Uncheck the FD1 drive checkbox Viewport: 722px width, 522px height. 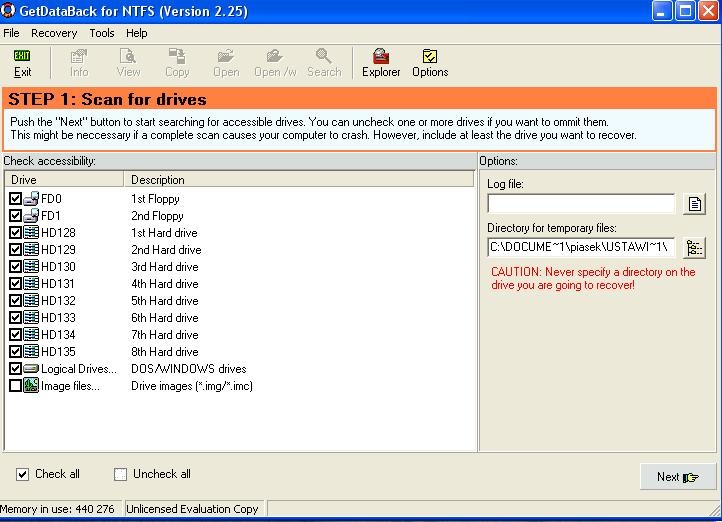coord(15,215)
